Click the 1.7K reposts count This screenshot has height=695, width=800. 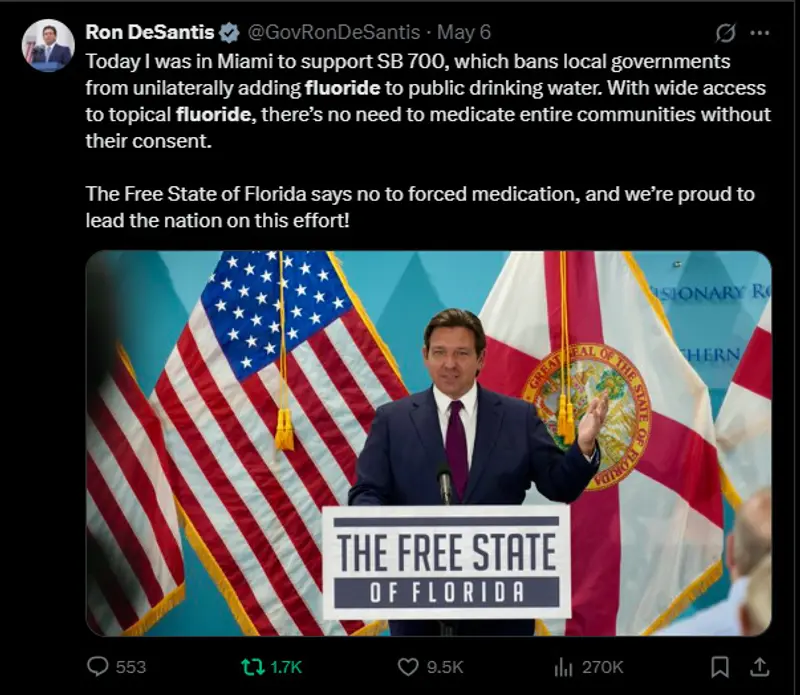(286, 666)
